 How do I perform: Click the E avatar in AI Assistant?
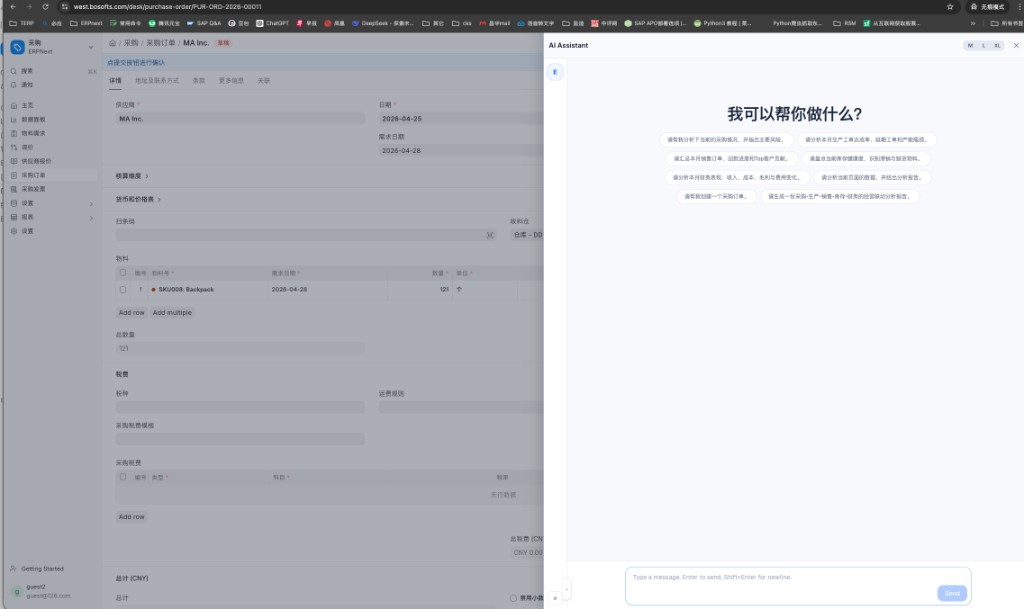(x=555, y=72)
